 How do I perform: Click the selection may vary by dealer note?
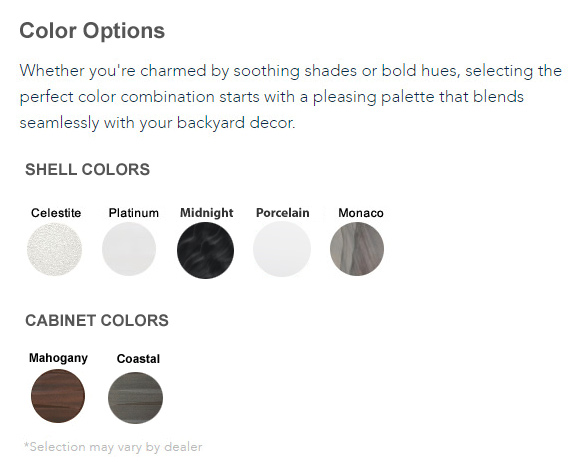point(113,447)
